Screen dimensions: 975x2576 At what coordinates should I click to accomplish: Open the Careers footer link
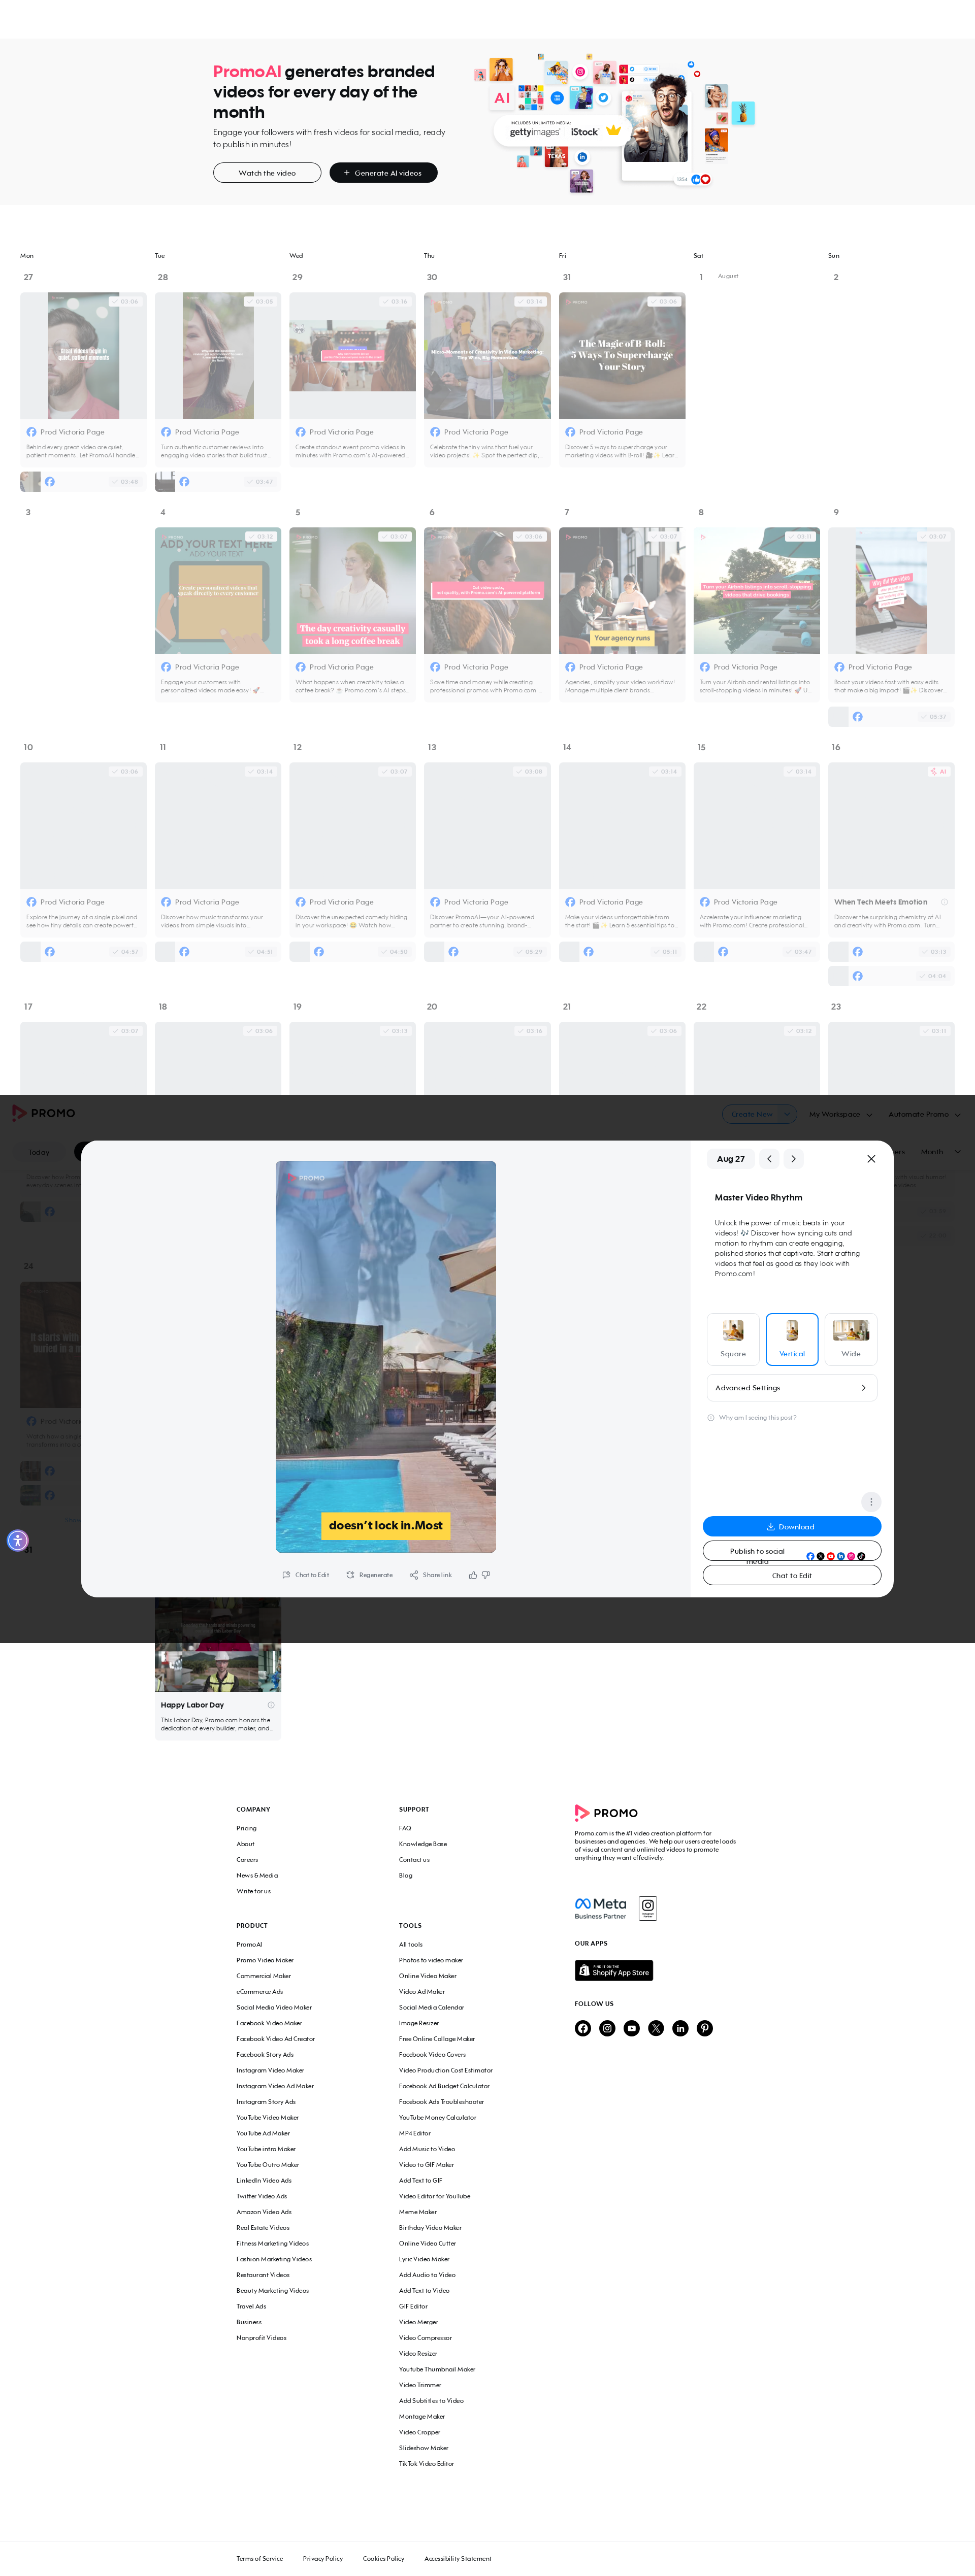tap(247, 1859)
